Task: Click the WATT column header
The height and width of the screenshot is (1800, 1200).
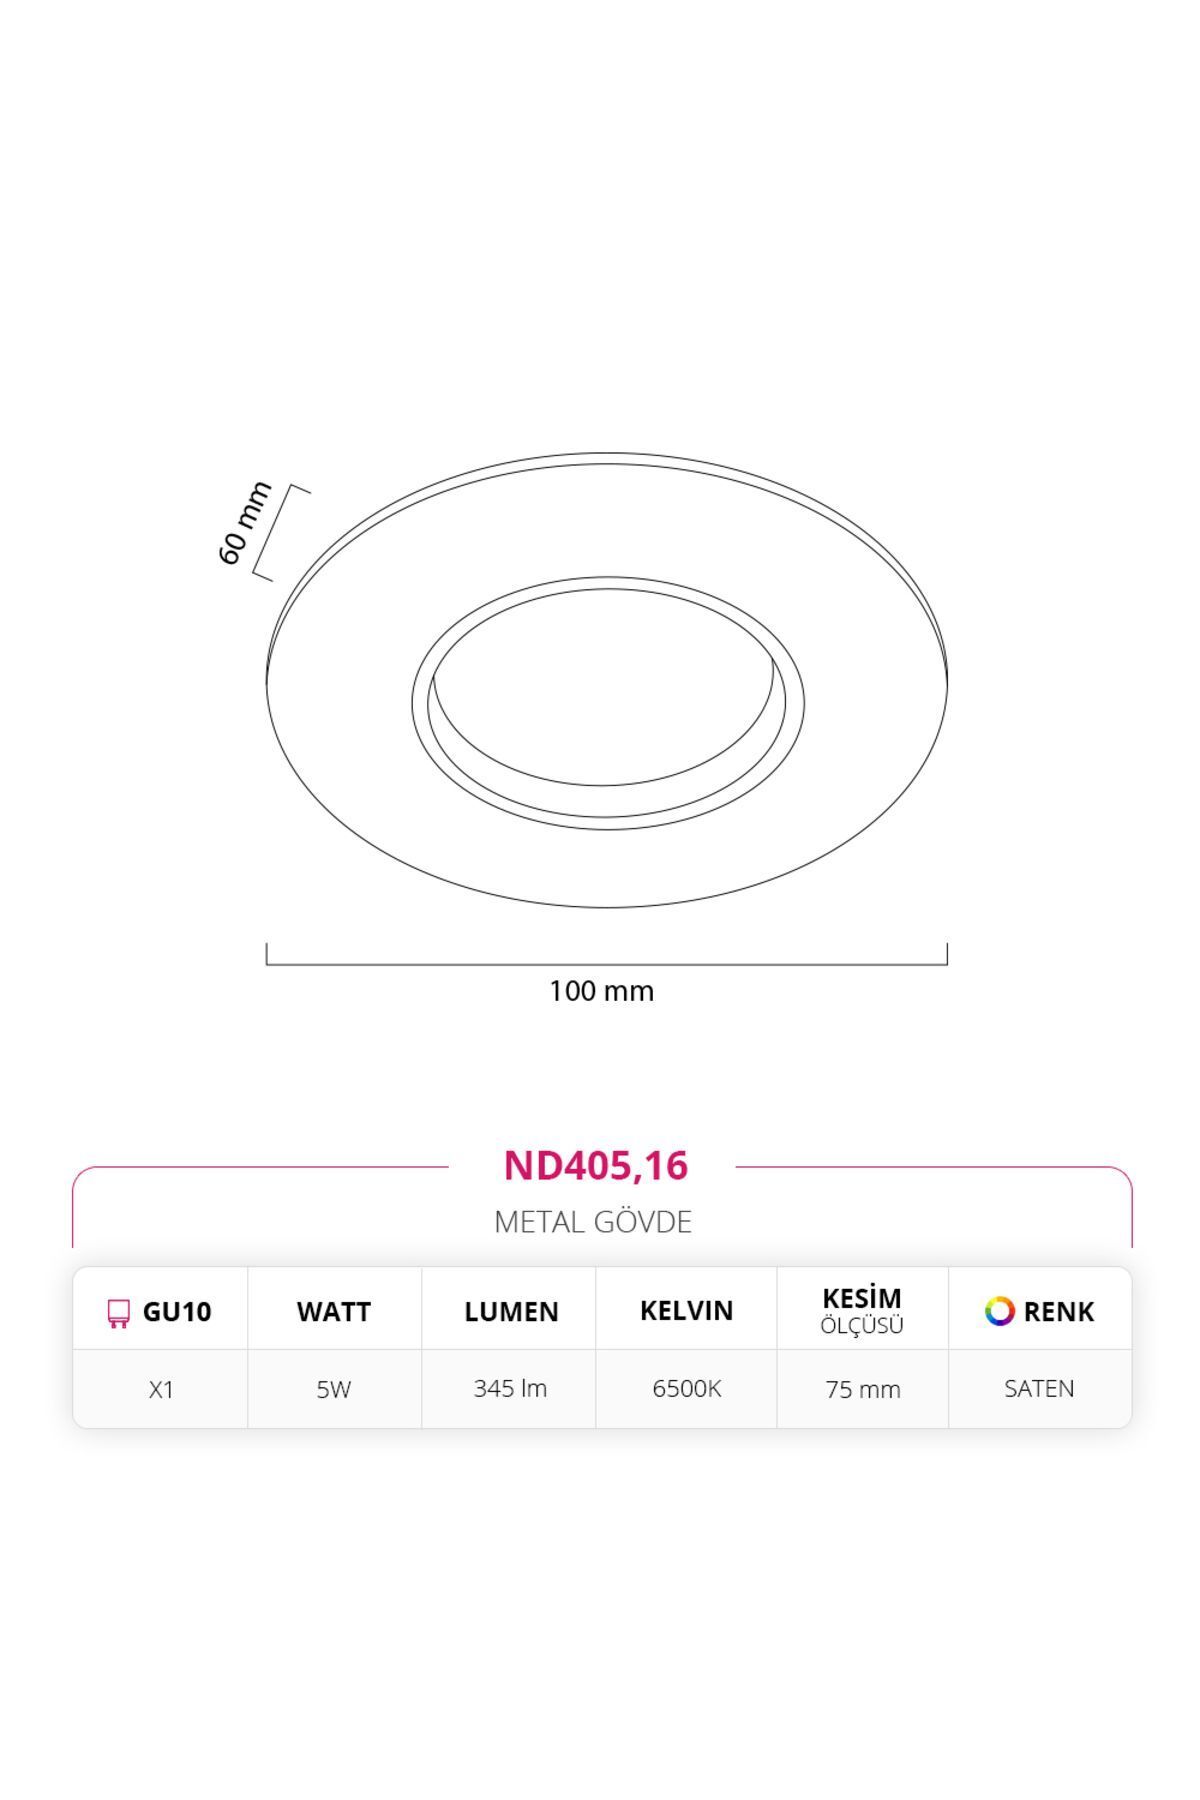Action: coord(334,1312)
